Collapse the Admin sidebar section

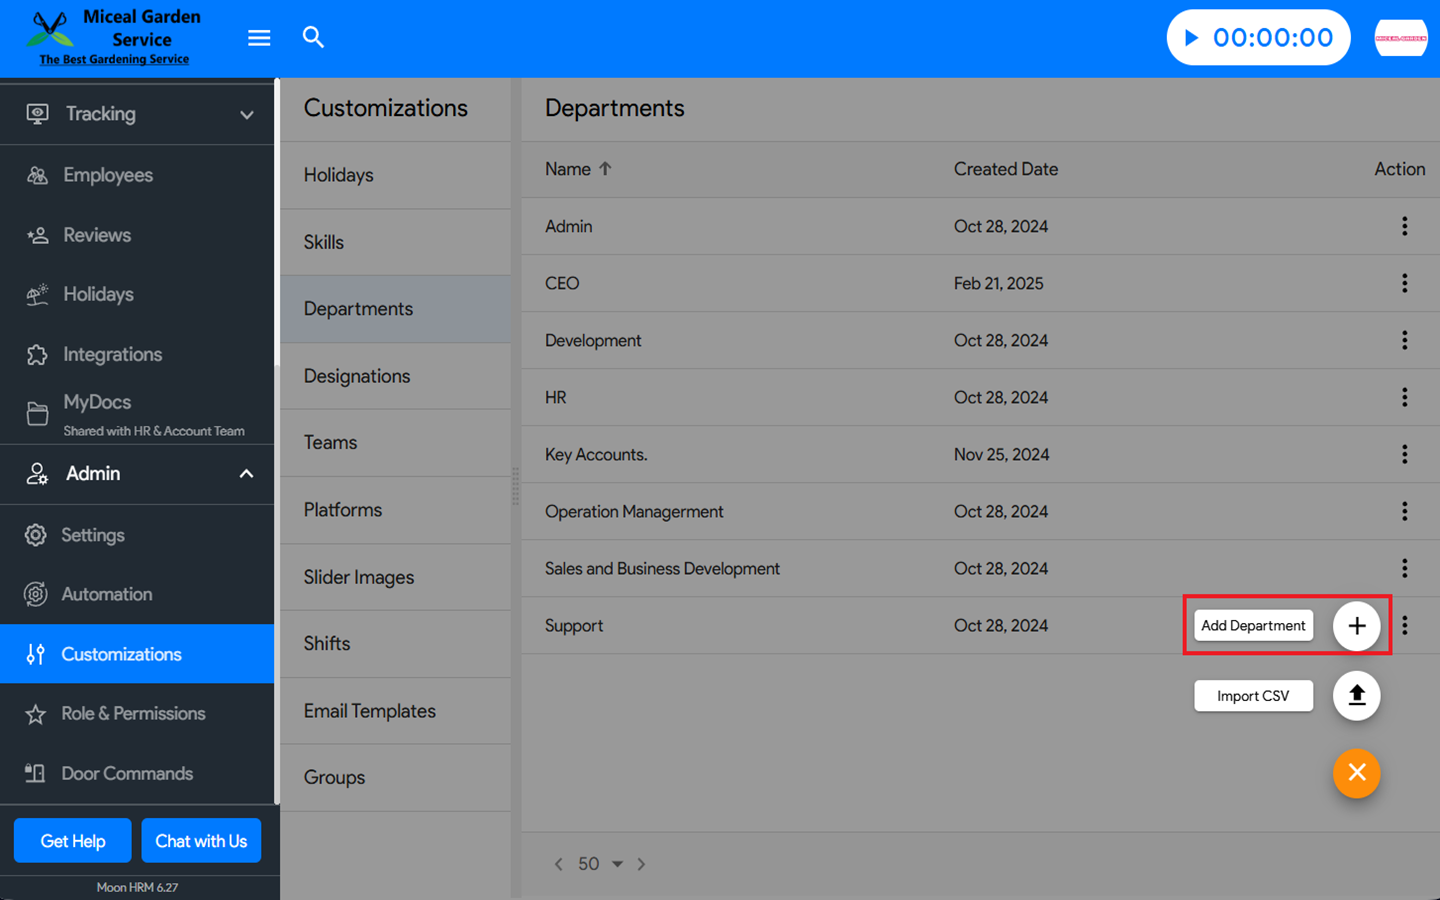tap(246, 474)
